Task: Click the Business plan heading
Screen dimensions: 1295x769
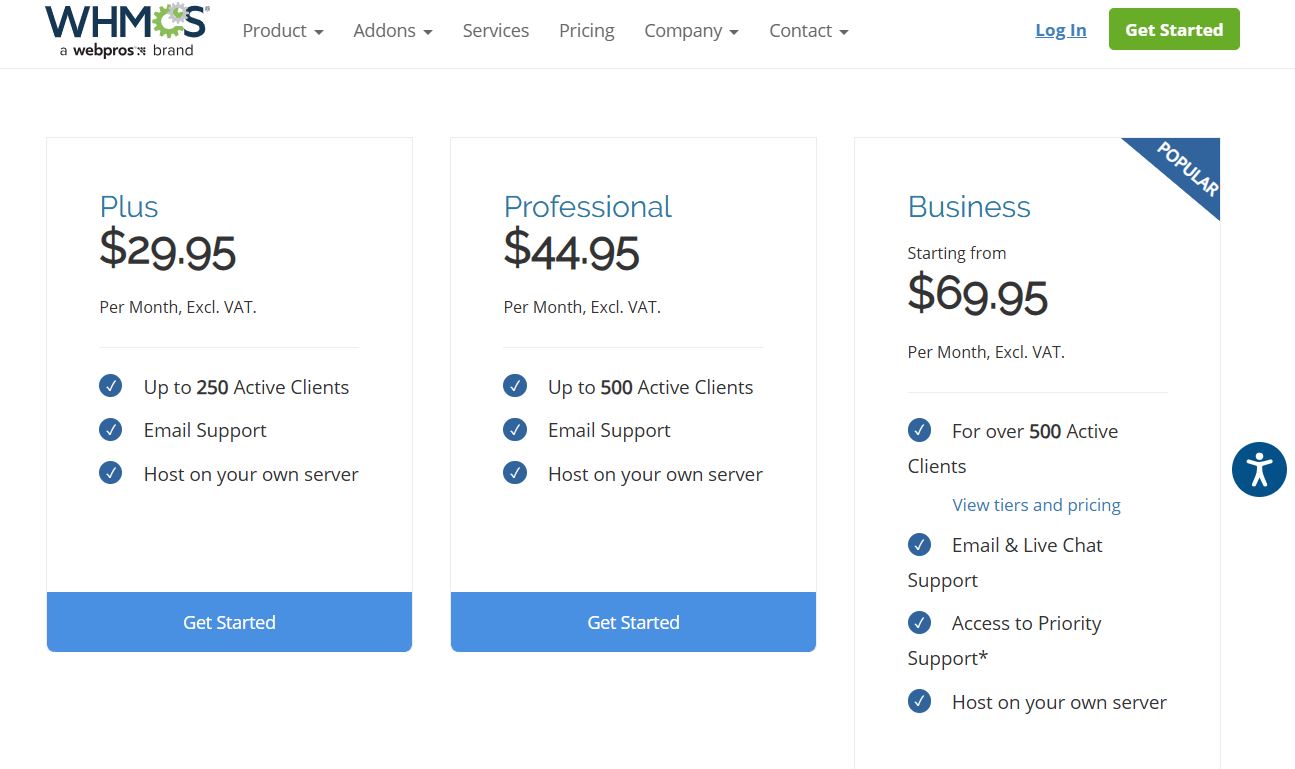Action: pyautogui.click(x=969, y=207)
